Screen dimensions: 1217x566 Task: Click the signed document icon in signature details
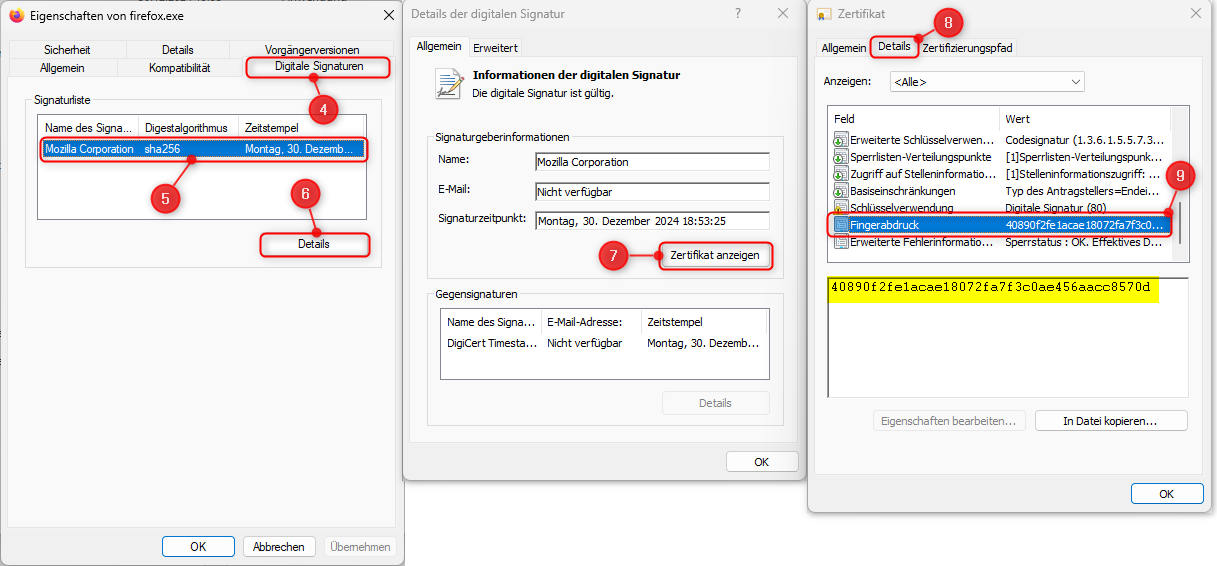[449, 84]
